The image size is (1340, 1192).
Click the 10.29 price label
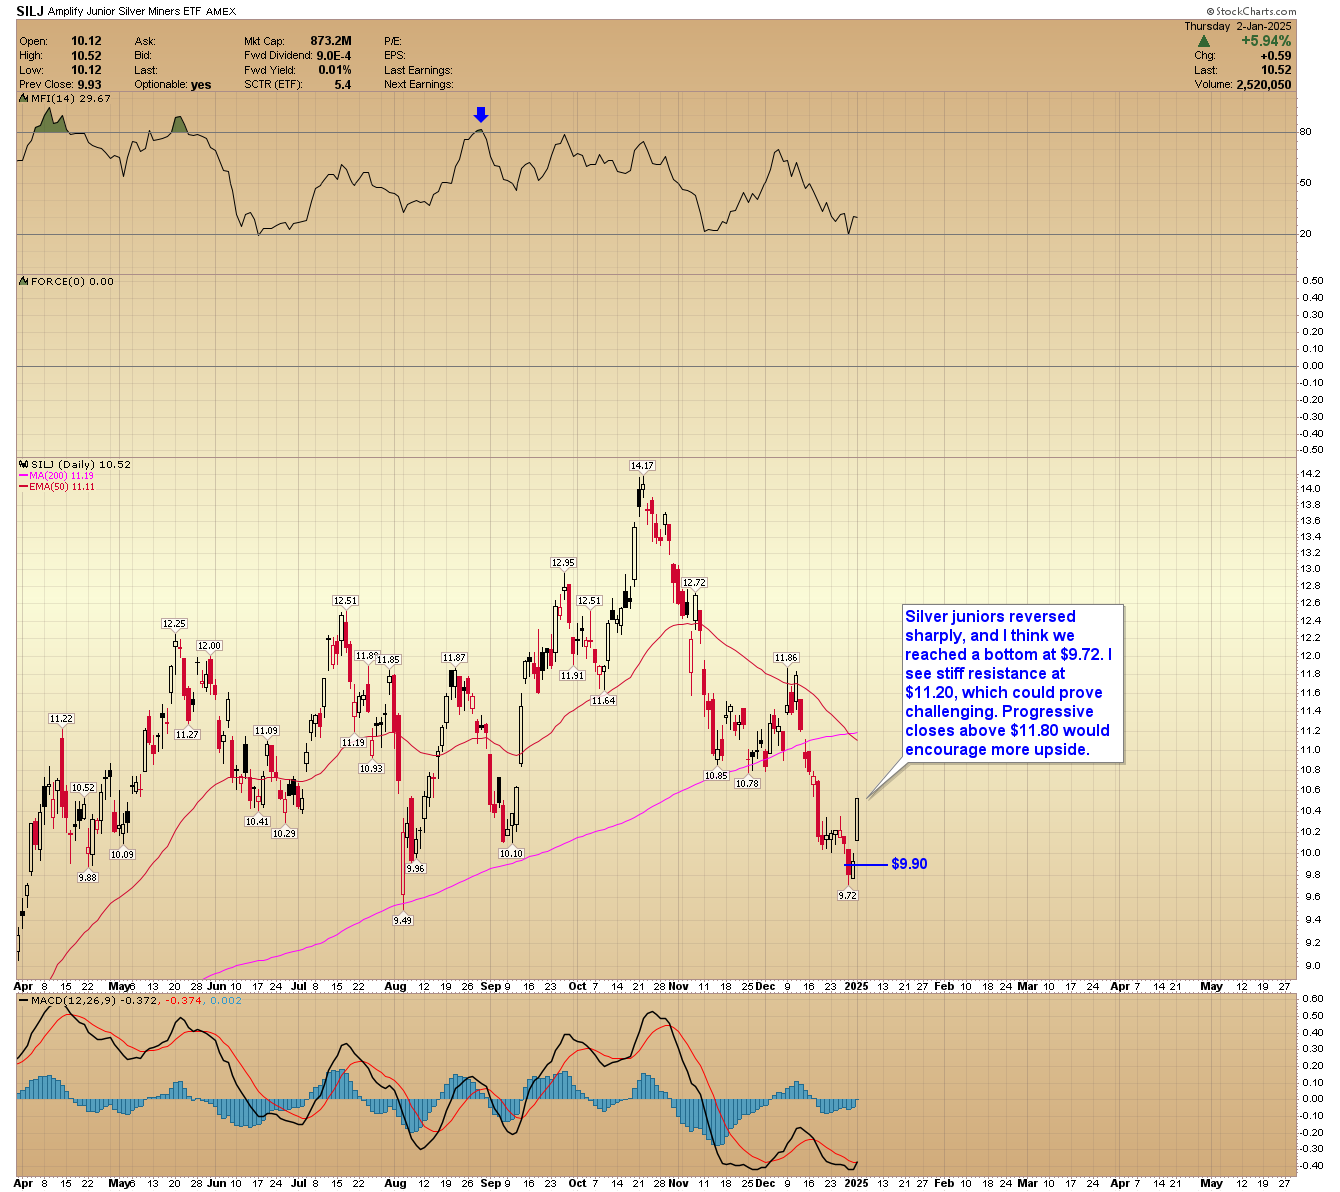[285, 834]
